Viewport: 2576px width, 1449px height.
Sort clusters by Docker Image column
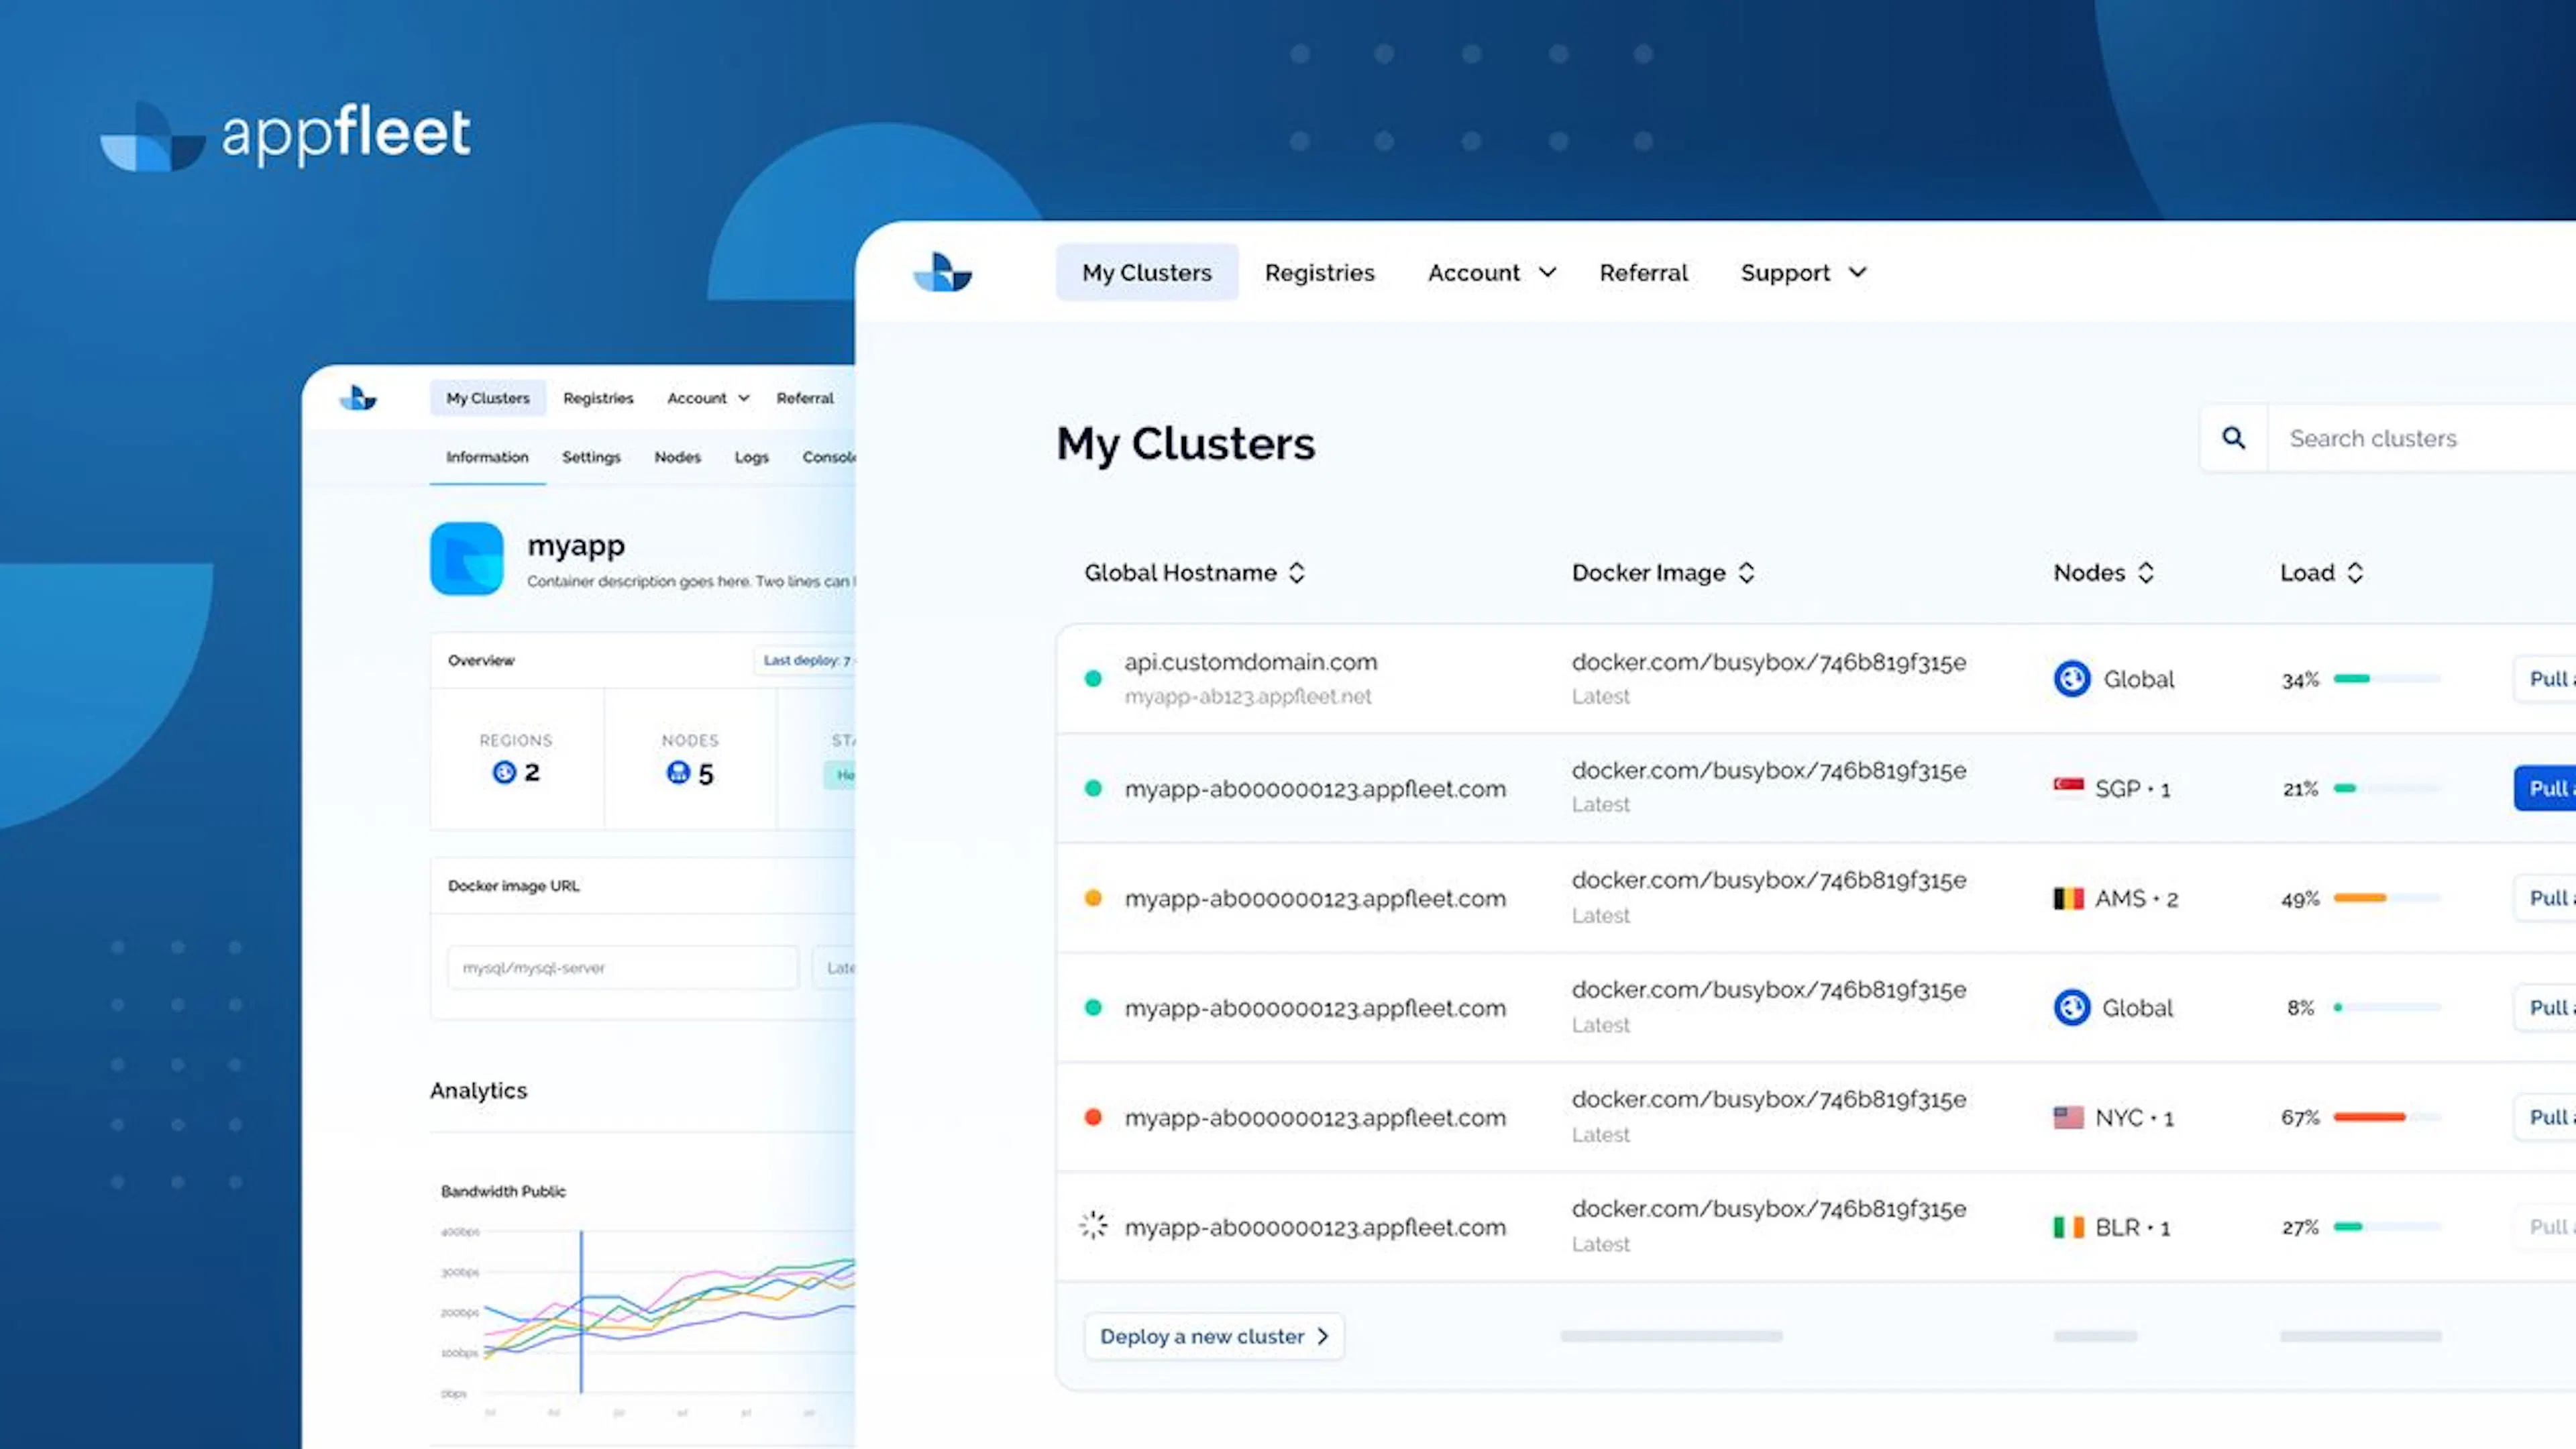(x=1663, y=572)
